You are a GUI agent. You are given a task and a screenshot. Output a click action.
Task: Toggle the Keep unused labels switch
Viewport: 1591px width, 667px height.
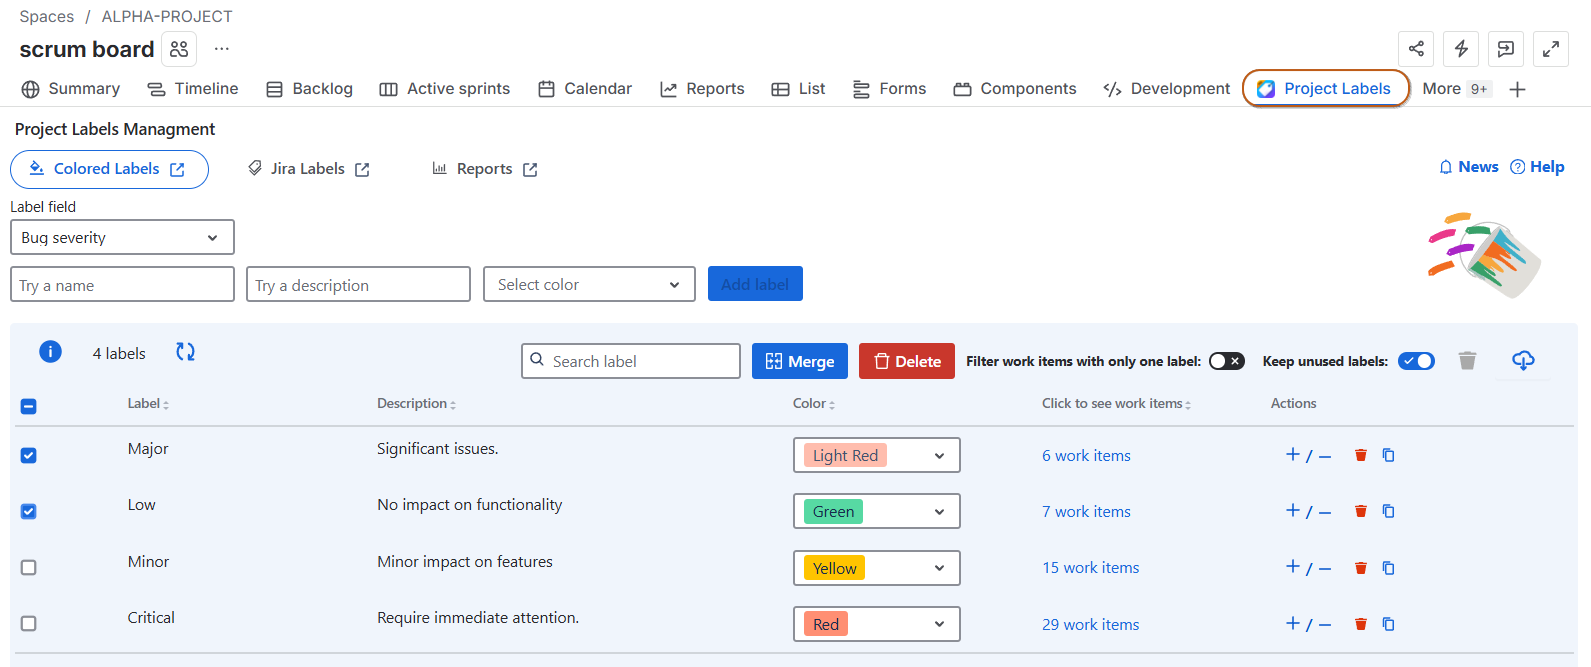[x=1416, y=361]
